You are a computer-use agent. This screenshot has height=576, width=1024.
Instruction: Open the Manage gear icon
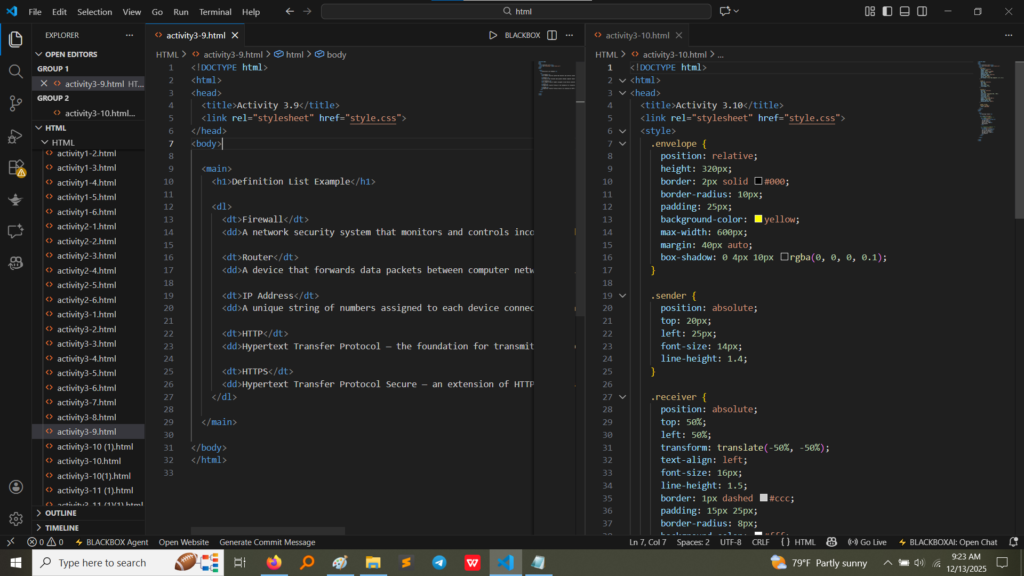tap(16, 519)
